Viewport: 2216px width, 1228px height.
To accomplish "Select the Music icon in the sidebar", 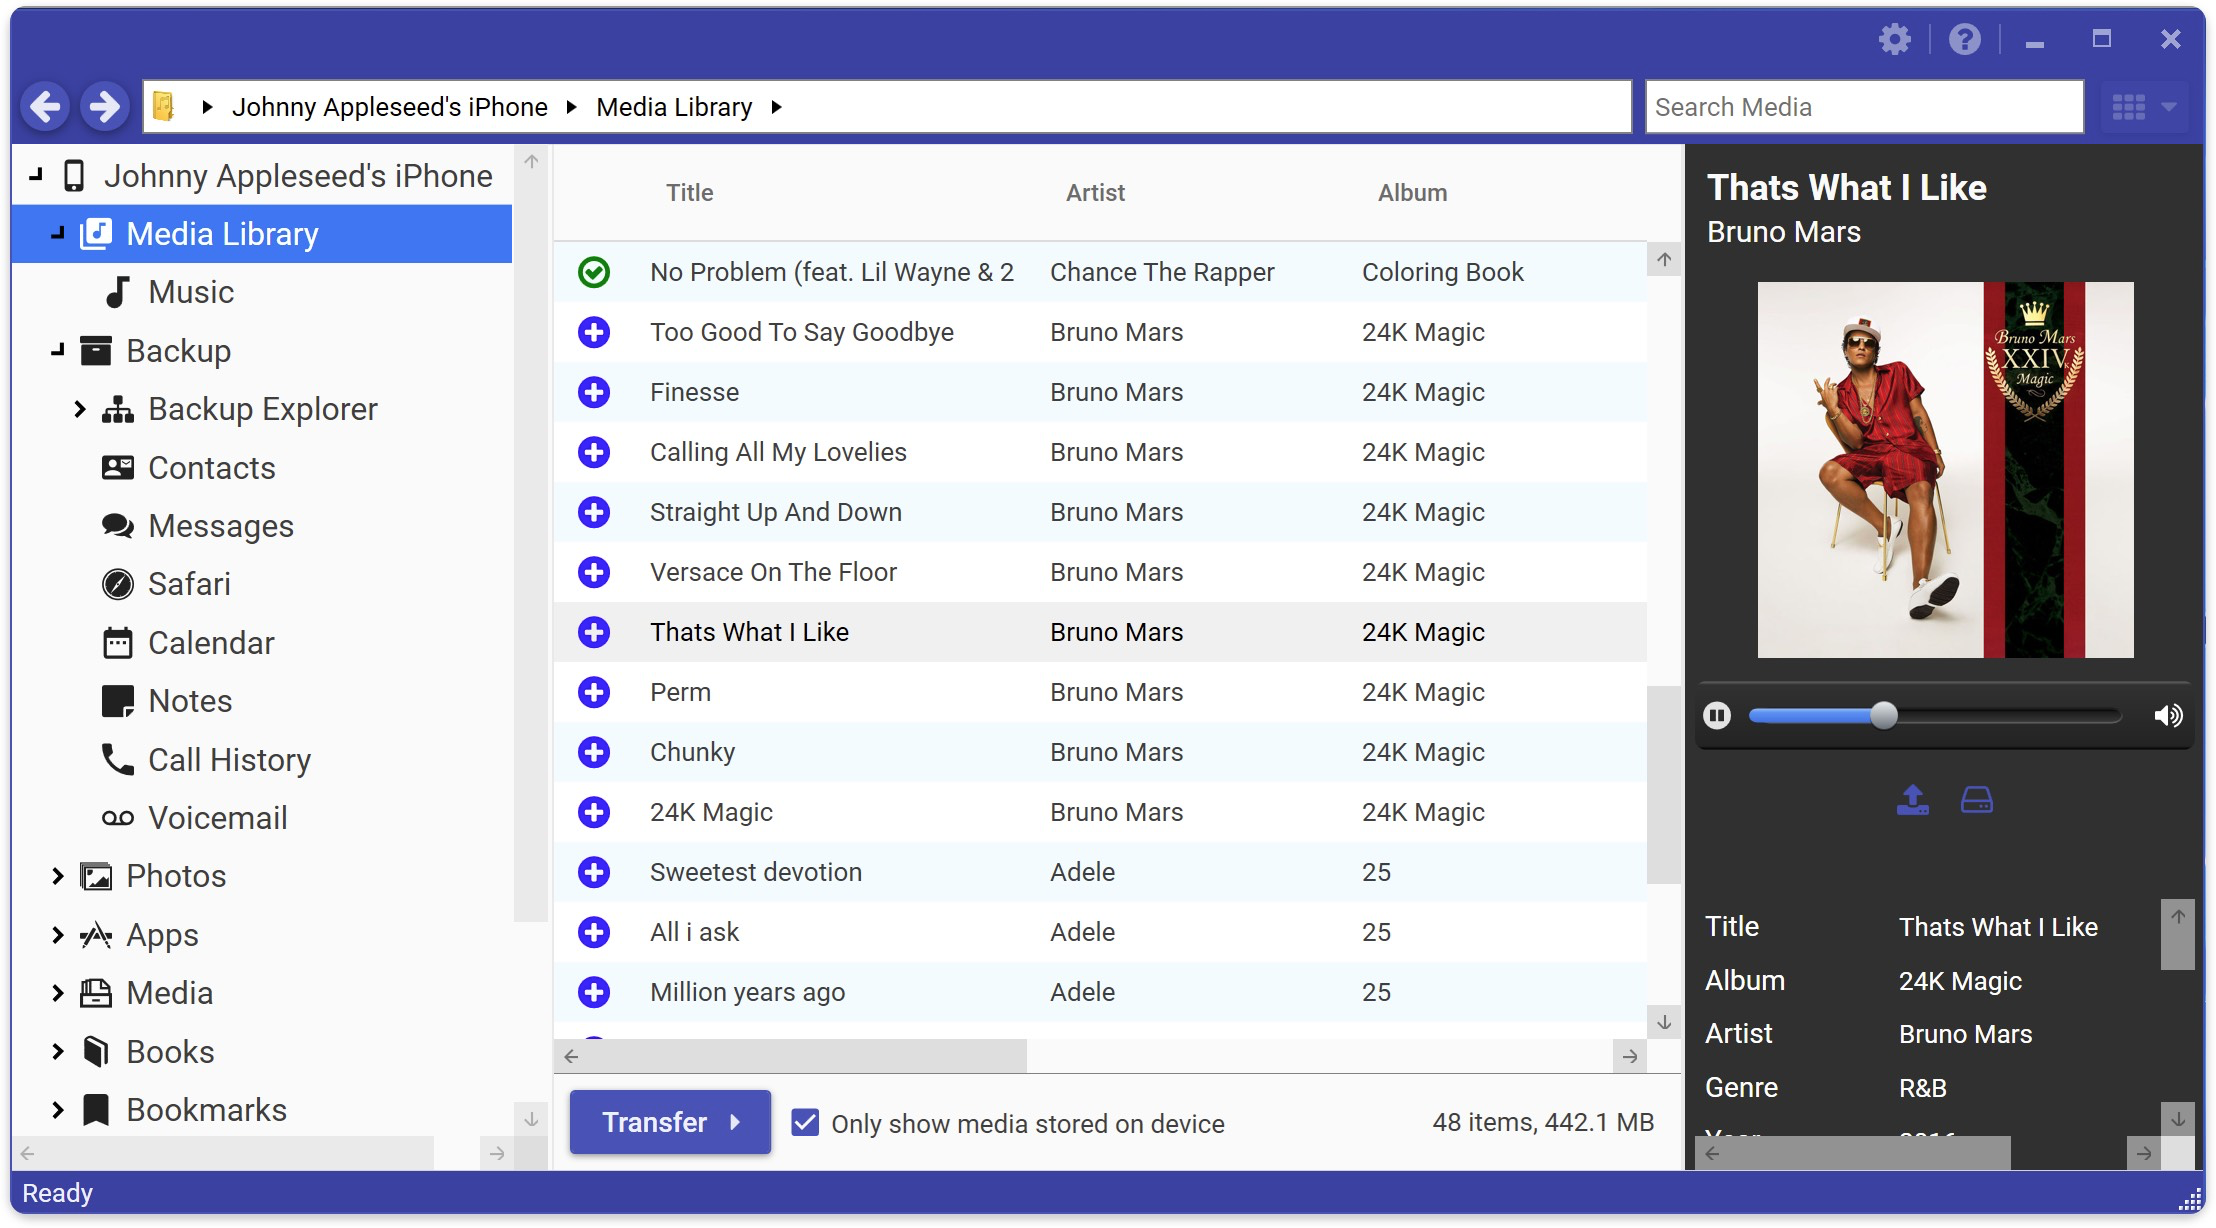I will [x=116, y=291].
